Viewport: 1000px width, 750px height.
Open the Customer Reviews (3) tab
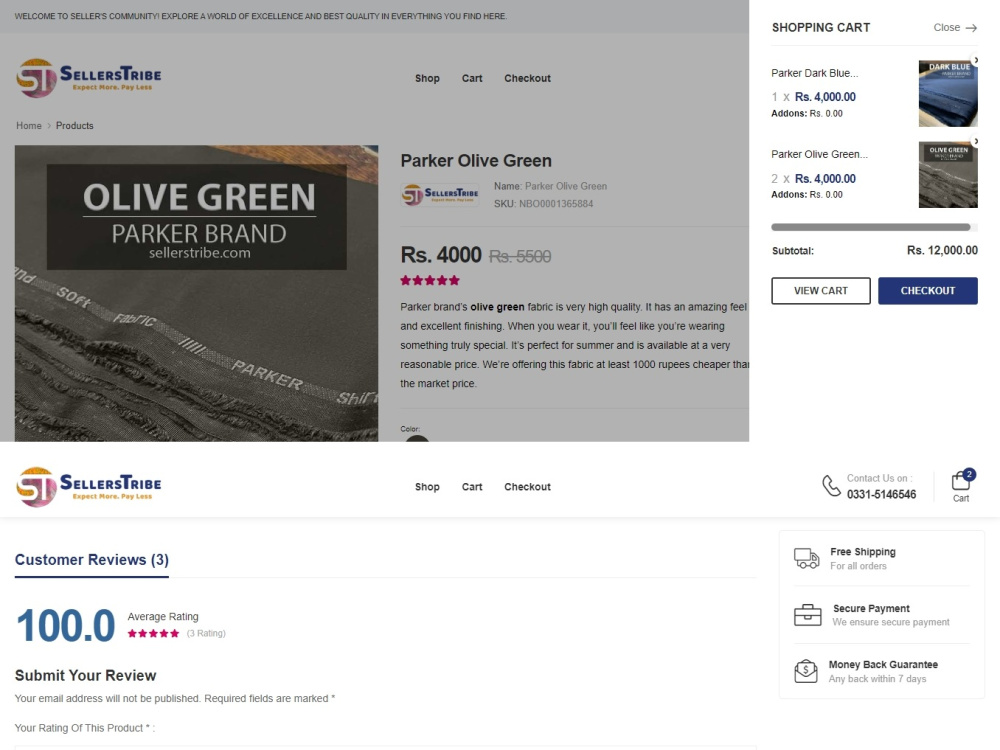click(x=92, y=560)
